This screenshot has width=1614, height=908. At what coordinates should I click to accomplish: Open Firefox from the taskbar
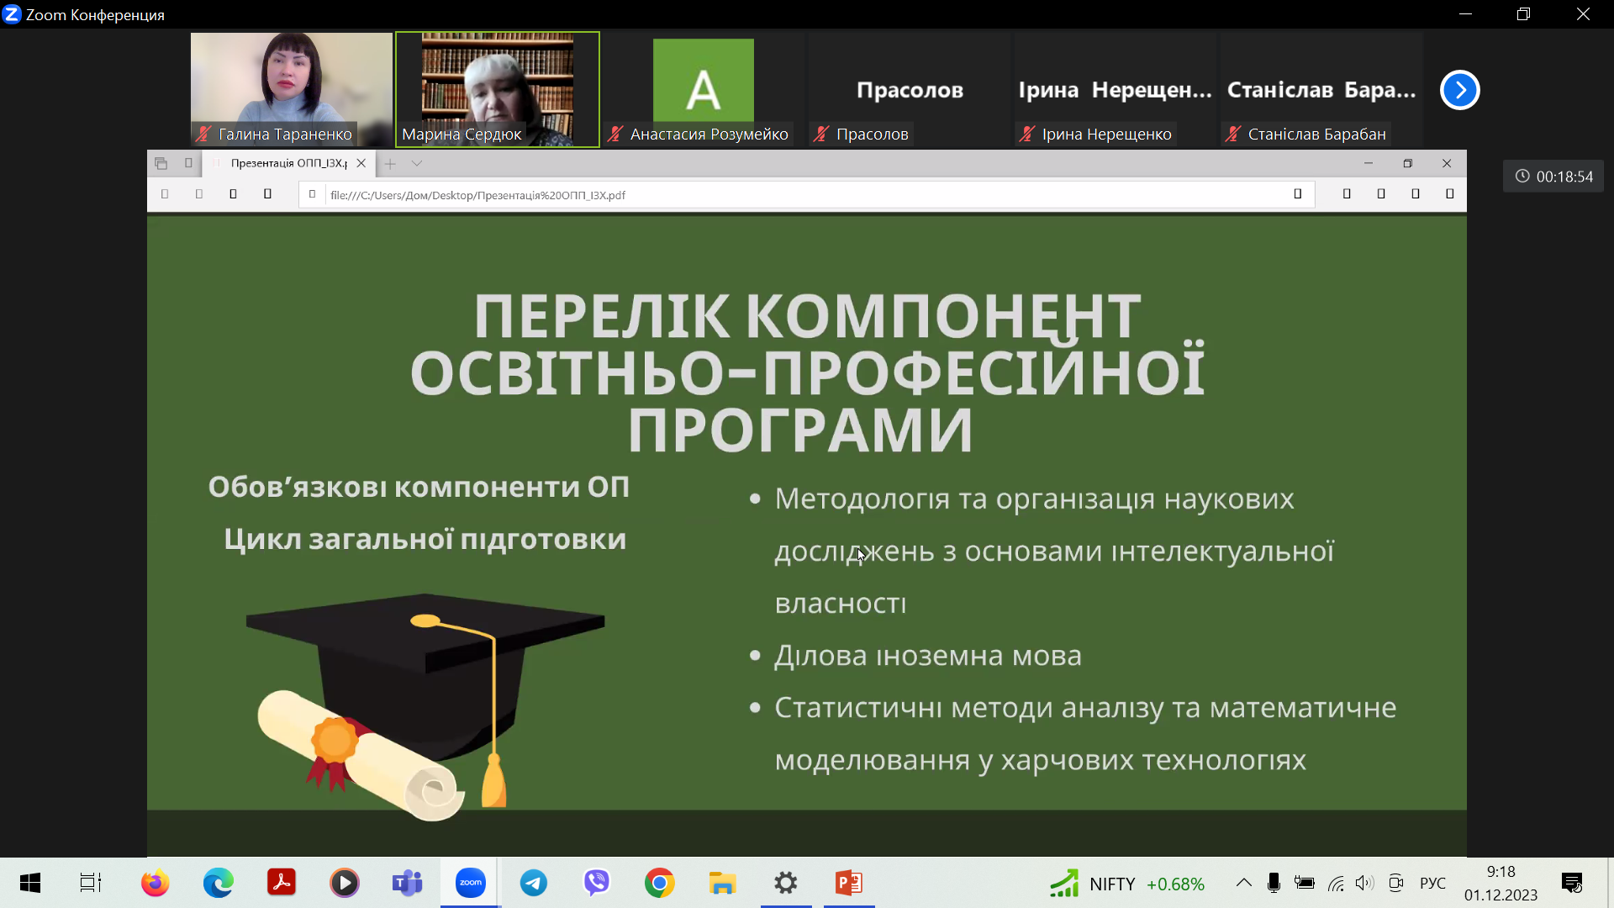(x=155, y=883)
